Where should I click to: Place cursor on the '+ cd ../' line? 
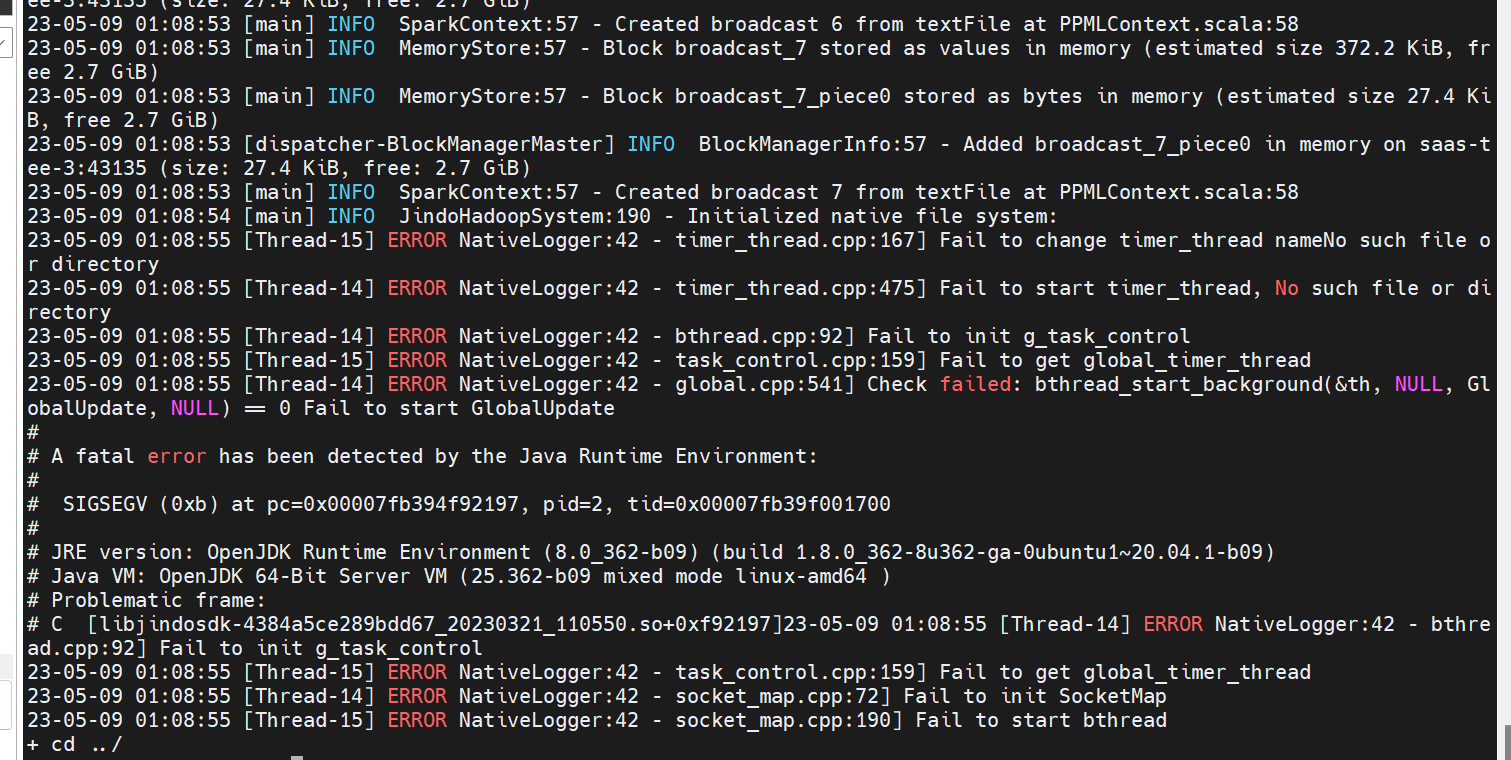click(75, 744)
